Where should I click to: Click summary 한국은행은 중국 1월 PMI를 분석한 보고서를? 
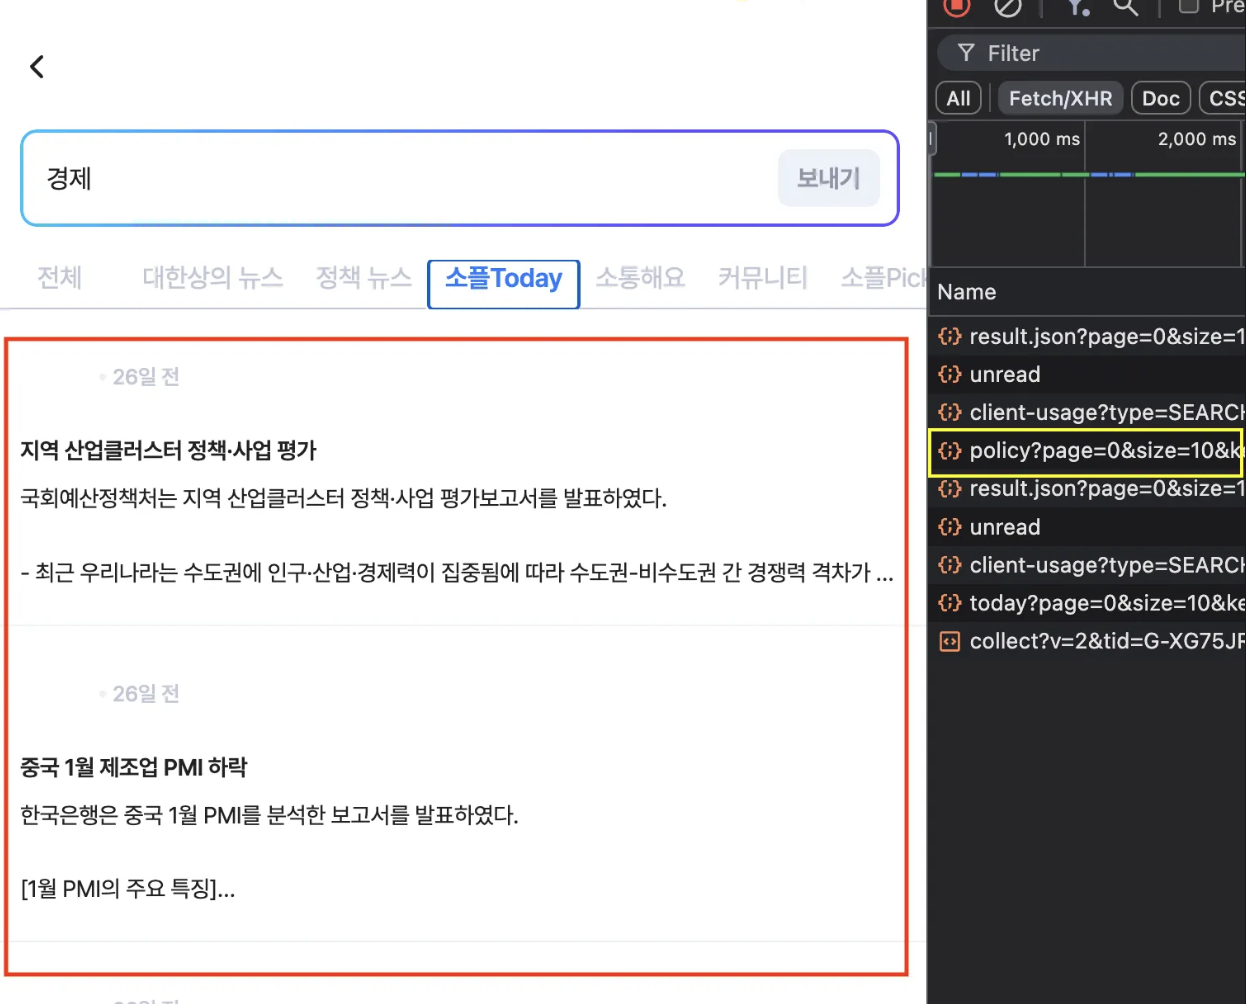coord(269,815)
